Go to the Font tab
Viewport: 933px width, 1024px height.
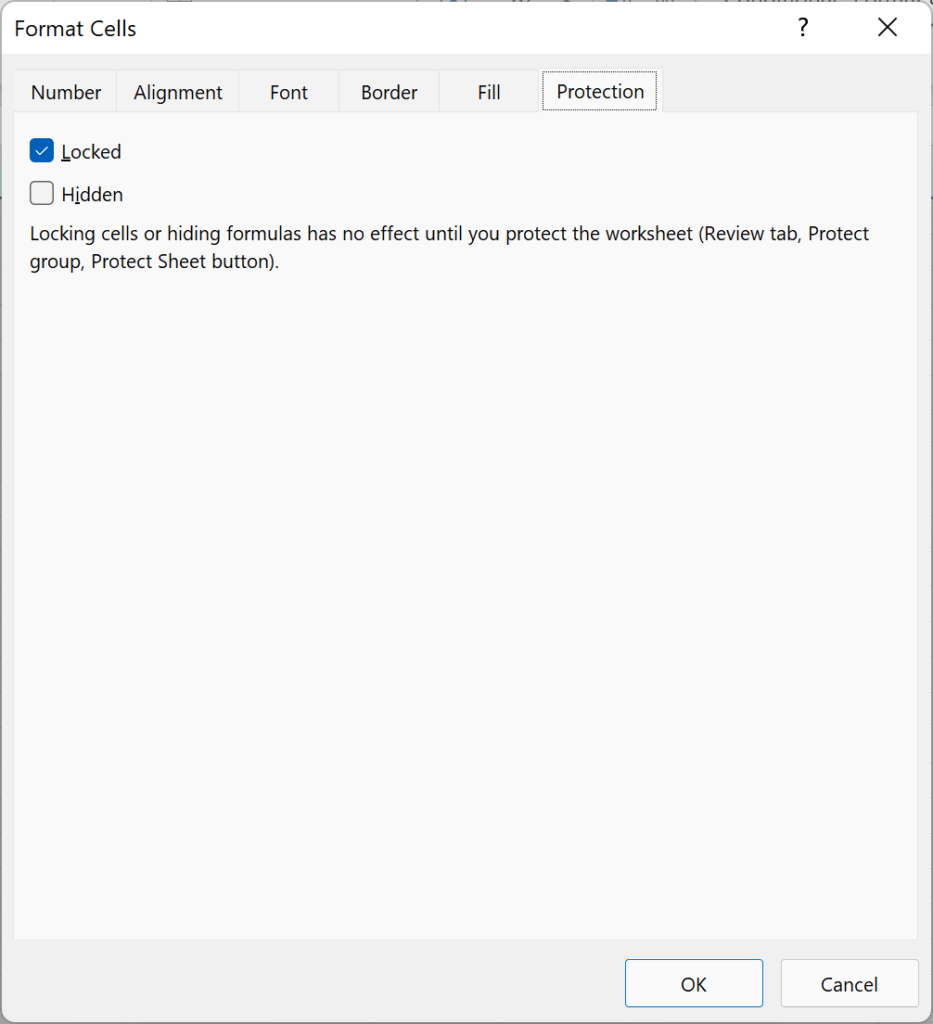tap(289, 92)
